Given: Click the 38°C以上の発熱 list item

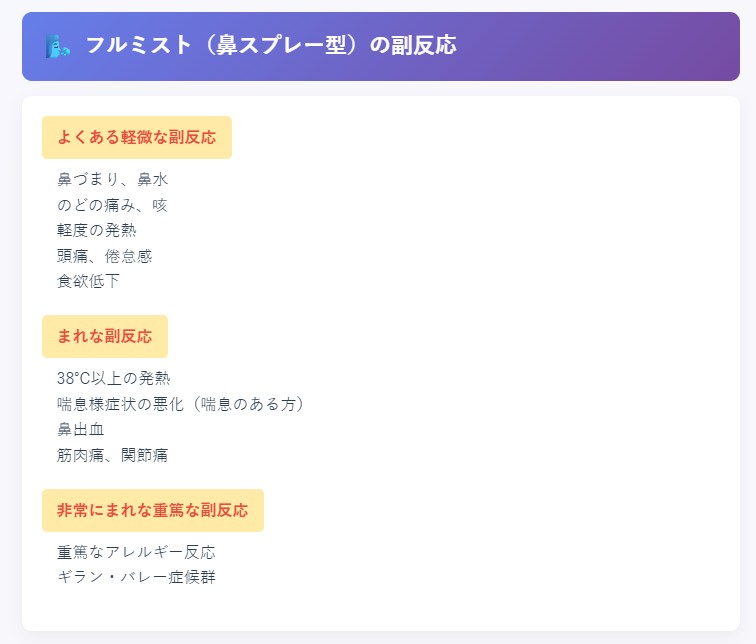Looking at the screenshot, I should pos(114,378).
